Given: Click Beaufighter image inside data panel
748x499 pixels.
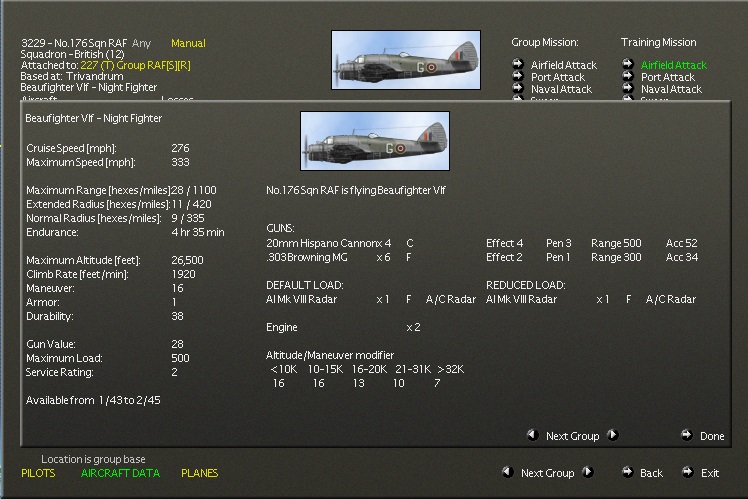Looking at the screenshot, I should [375, 141].
